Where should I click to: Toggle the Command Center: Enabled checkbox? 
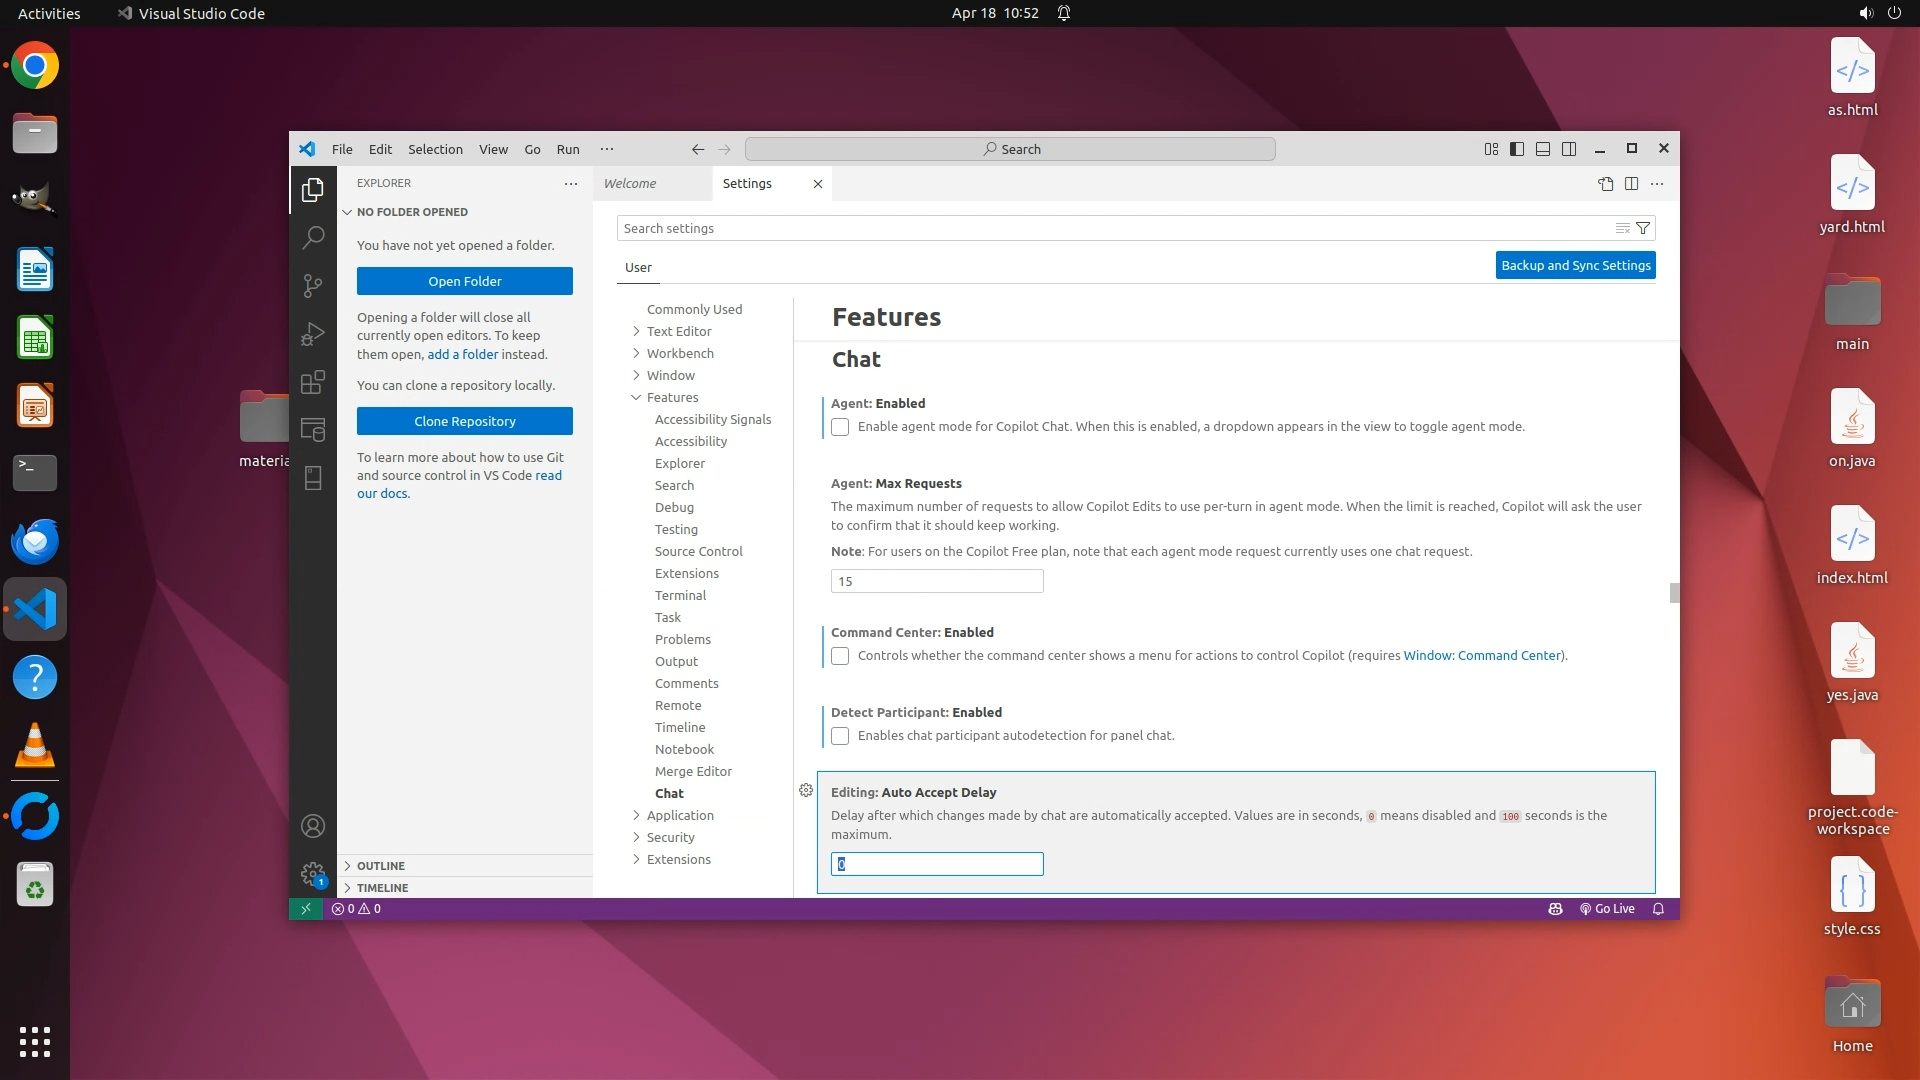coord(840,656)
